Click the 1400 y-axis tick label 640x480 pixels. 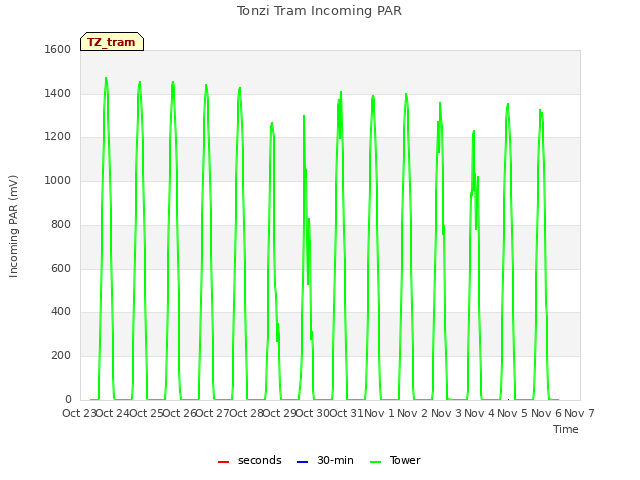tap(58, 93)
